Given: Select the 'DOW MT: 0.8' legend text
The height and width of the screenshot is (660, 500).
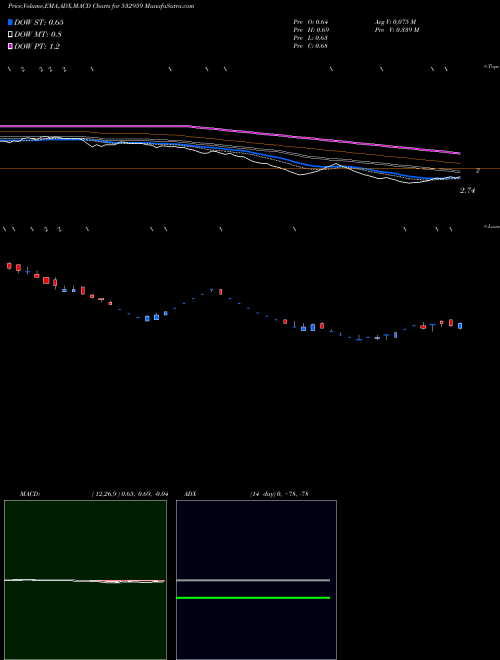Looking at the screenshot, I should (x=37, y=34).
